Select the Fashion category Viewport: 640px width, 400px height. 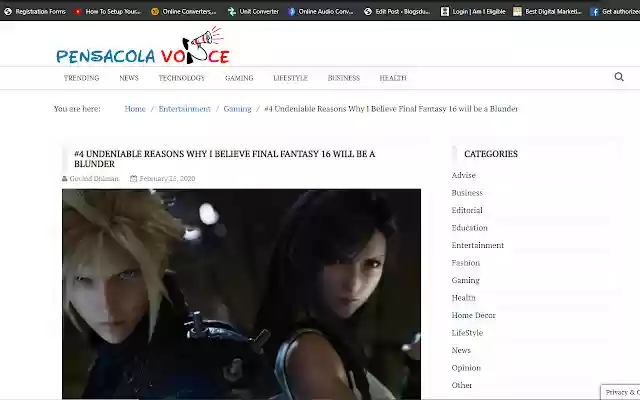click(466, 263)
